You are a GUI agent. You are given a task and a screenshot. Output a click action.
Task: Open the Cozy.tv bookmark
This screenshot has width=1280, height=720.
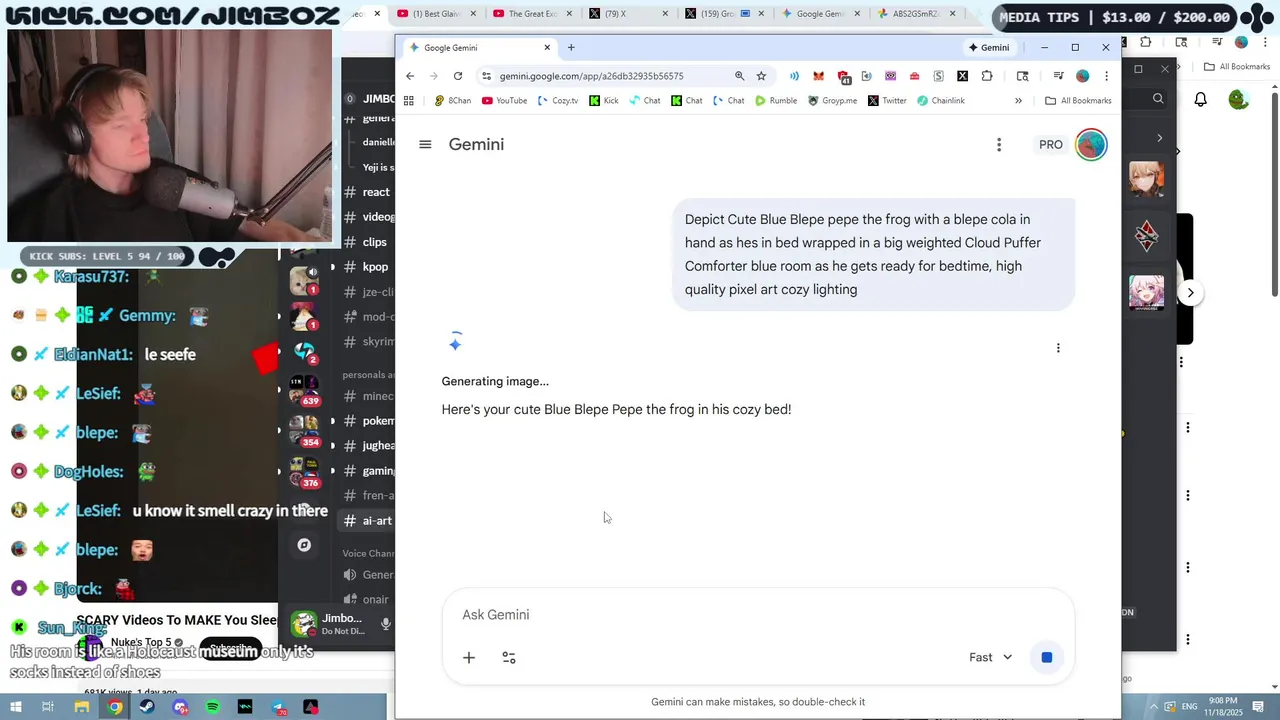[558, 101]
